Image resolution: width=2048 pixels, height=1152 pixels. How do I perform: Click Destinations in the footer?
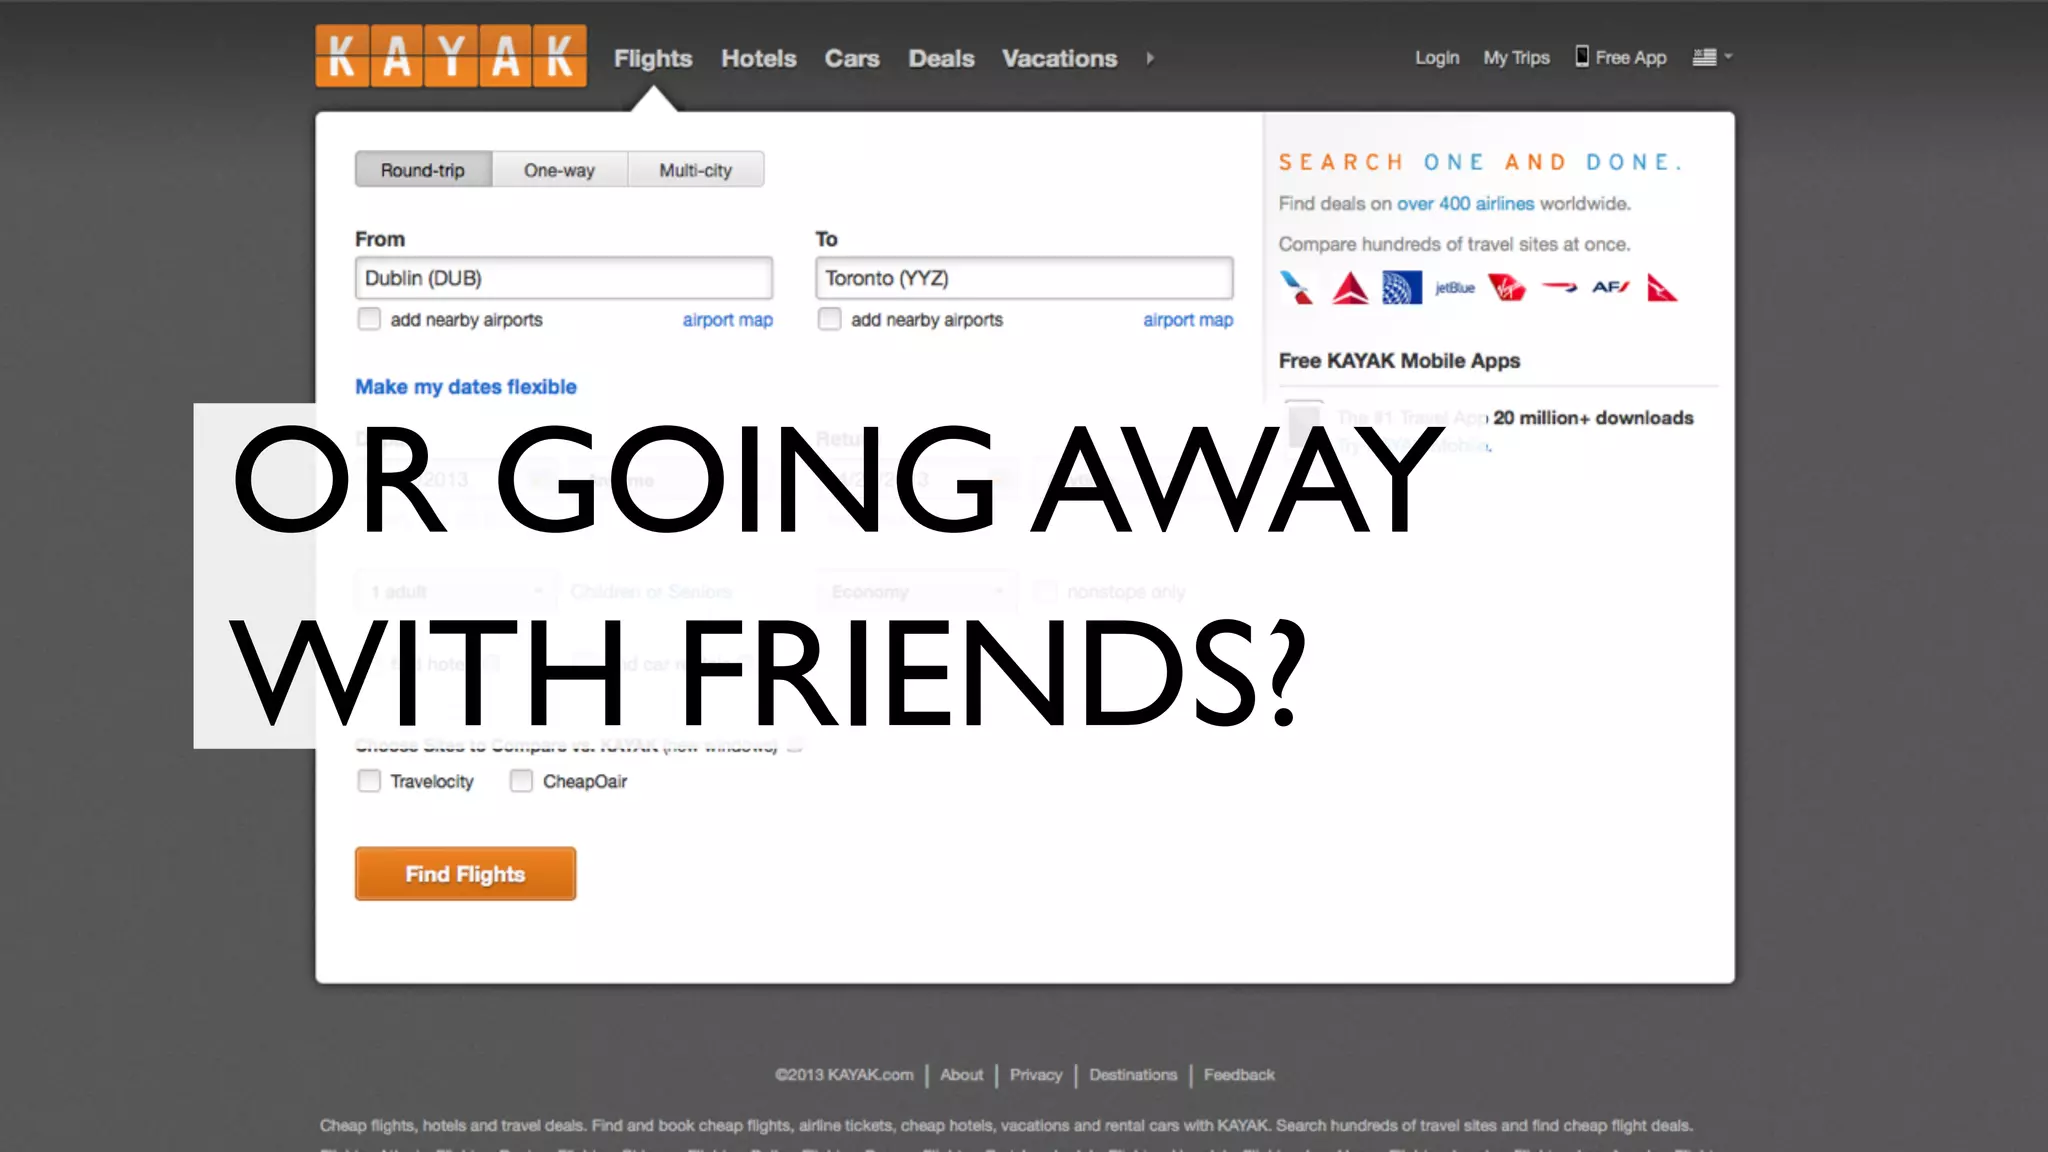1133,1075
